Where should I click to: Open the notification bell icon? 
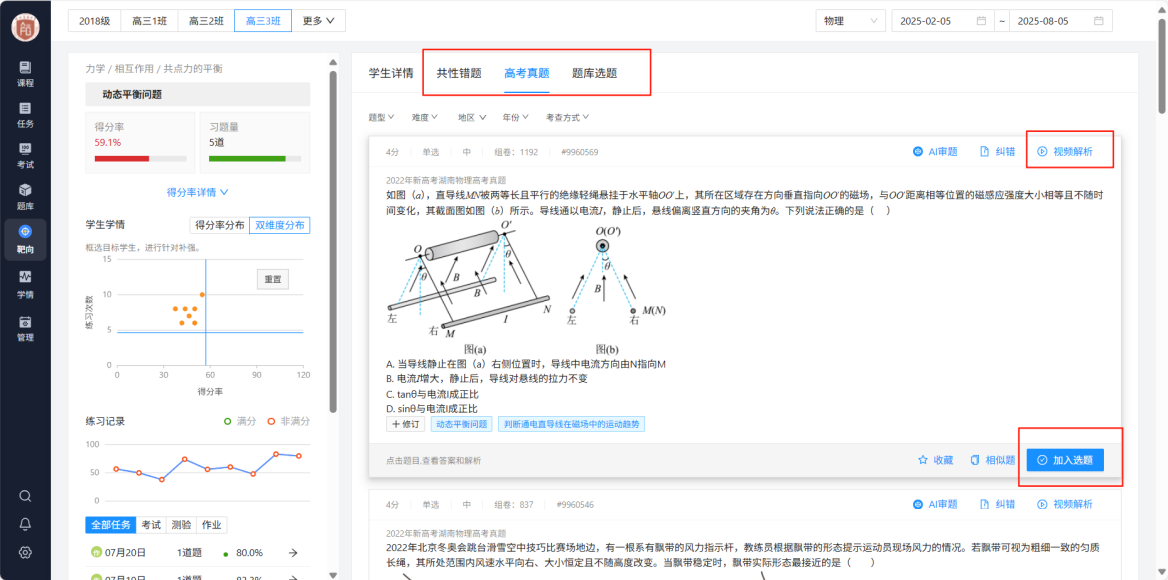pyautogui.click(x=25, y=524)
